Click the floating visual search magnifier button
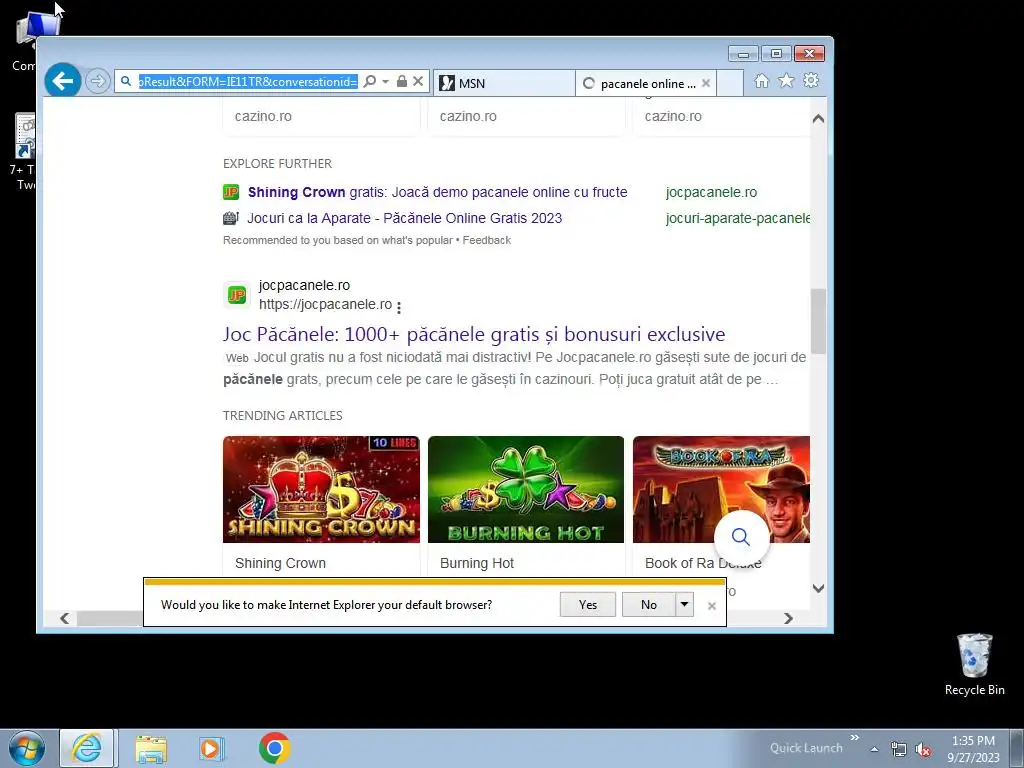The height and width of the screenshot is (768, 1024). click(x=741, y=537)
